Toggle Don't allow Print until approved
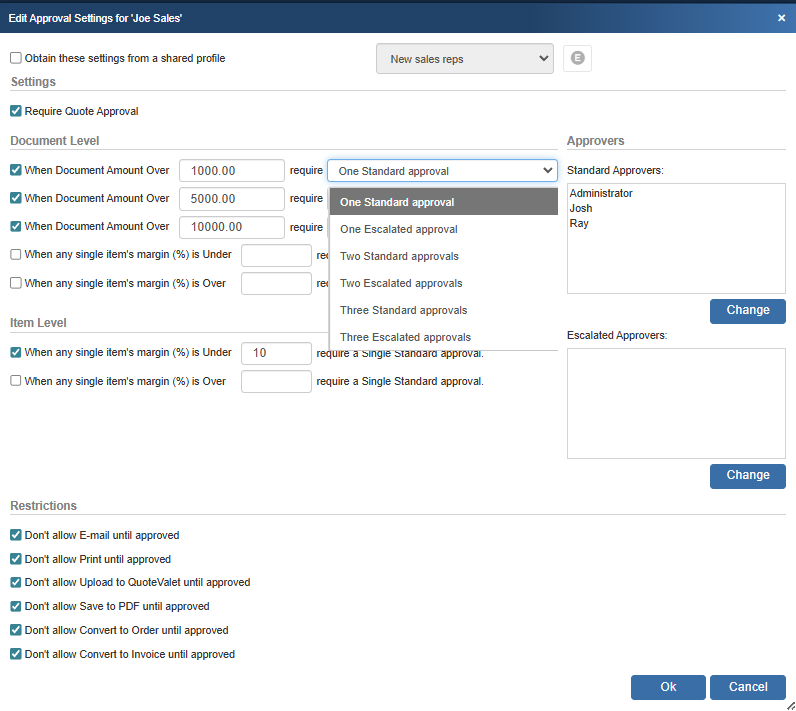 16,559
